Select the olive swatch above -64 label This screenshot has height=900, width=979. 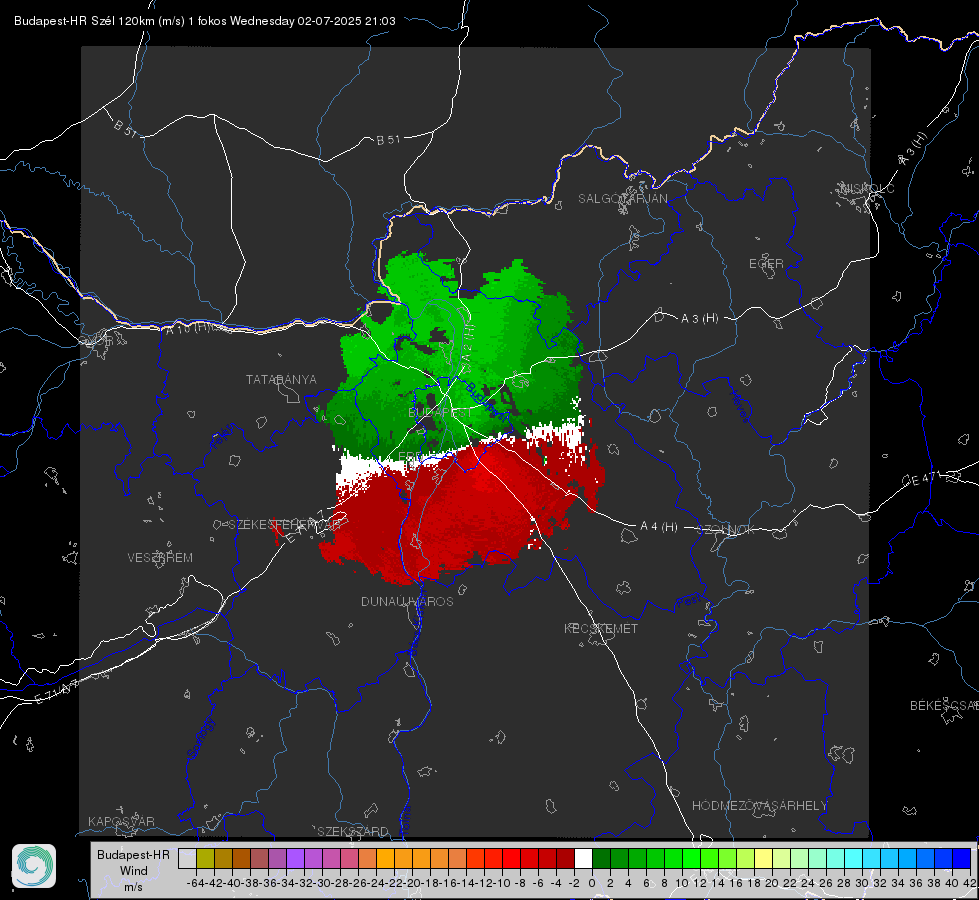205,858
